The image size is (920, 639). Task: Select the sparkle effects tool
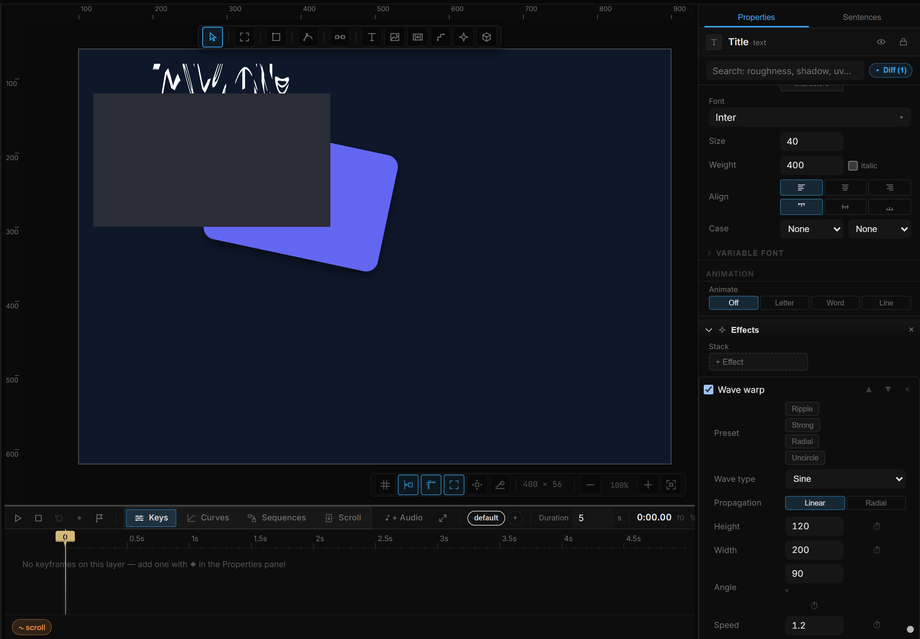(464, 37)
